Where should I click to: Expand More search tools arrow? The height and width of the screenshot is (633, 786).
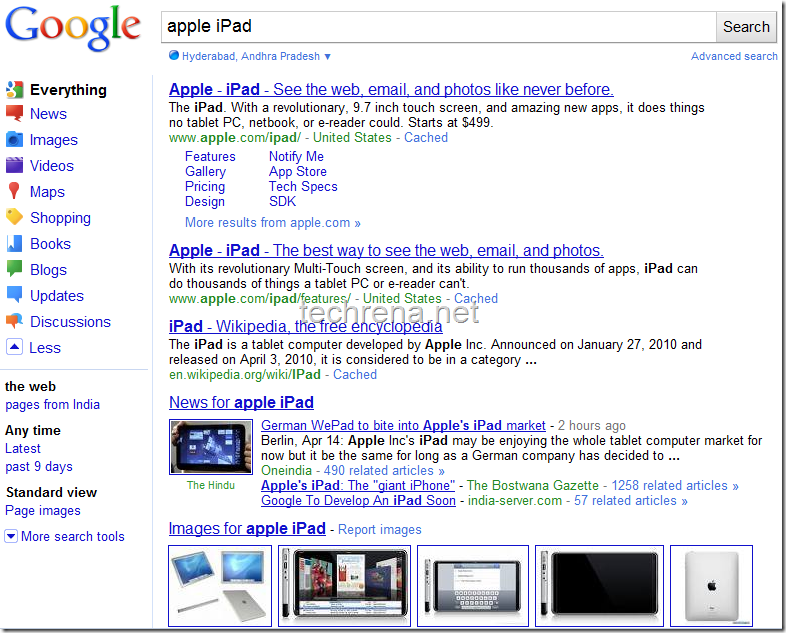pos(11,536)
